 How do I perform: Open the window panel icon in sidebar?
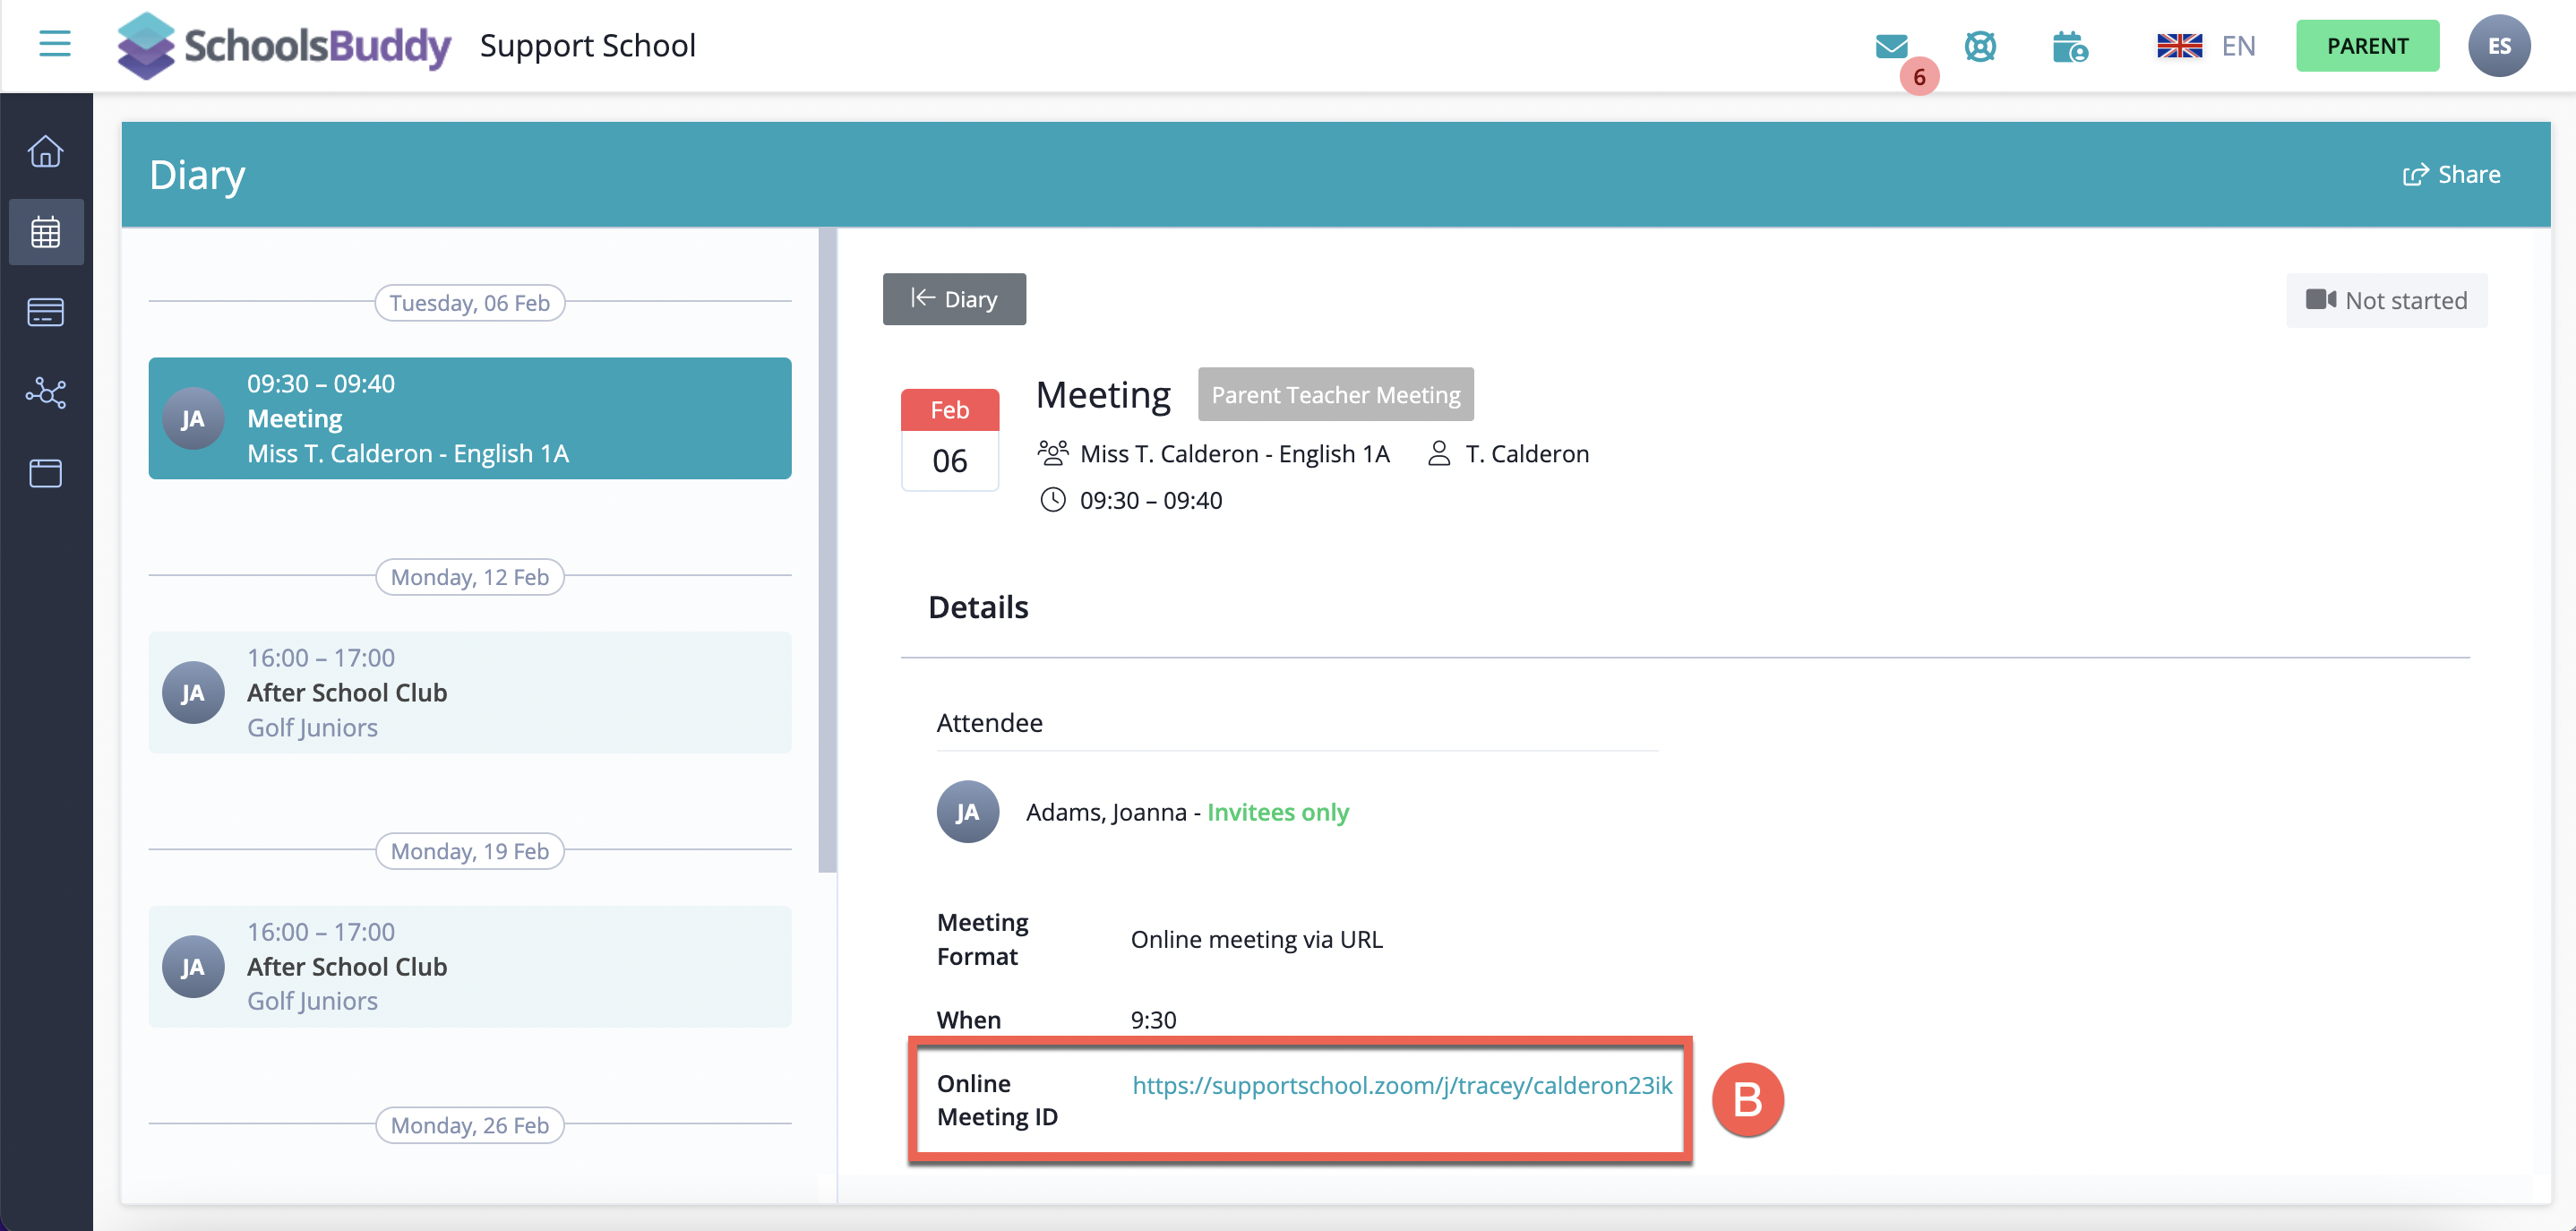(x=46, y=473)
